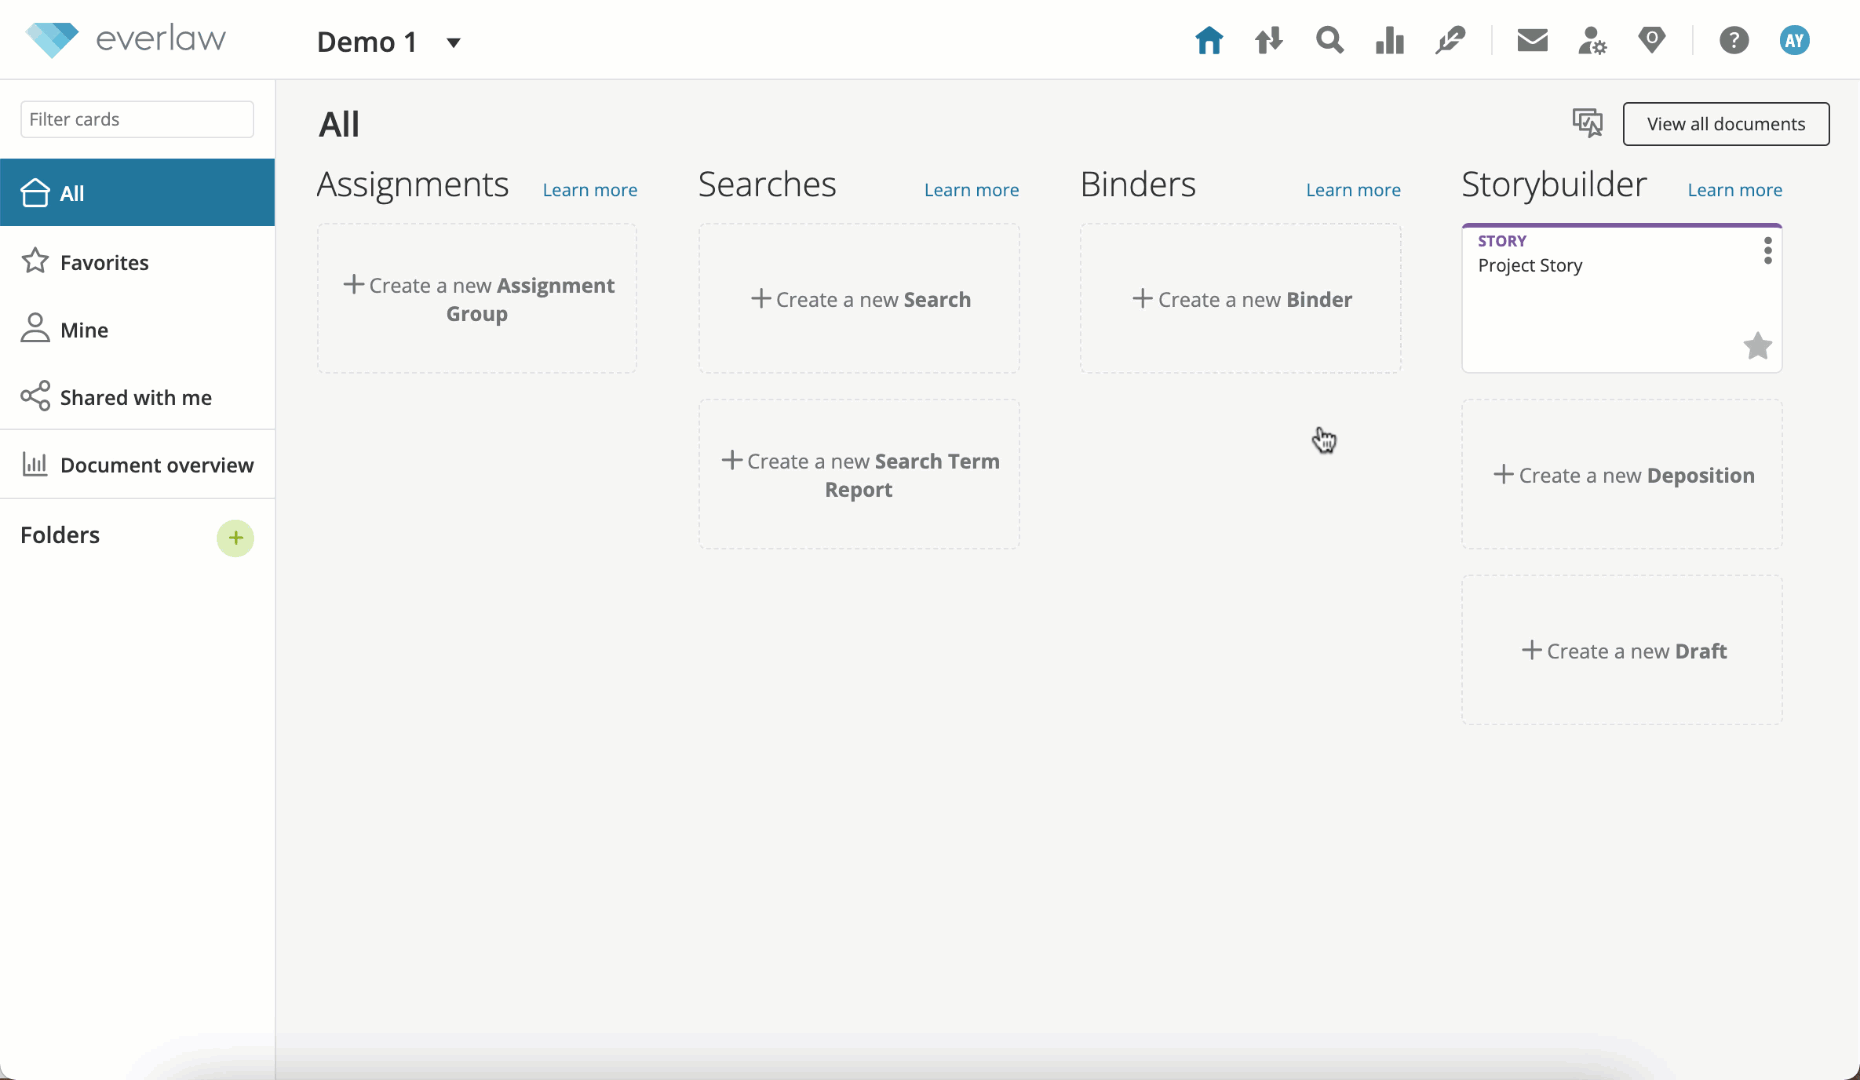
Task: Open the AY user avatar menu
Action: [x=1795, y=41]
